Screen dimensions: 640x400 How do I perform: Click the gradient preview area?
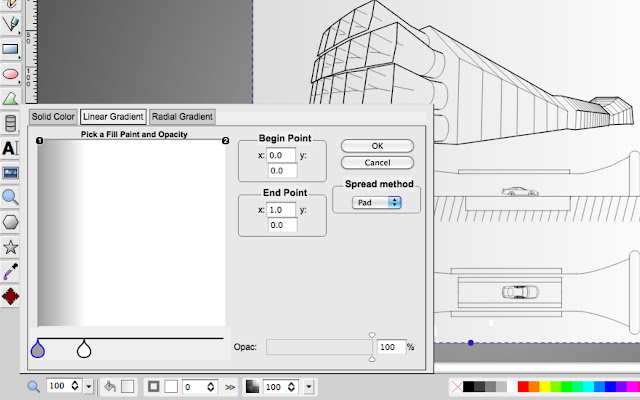tap(131, 233)
